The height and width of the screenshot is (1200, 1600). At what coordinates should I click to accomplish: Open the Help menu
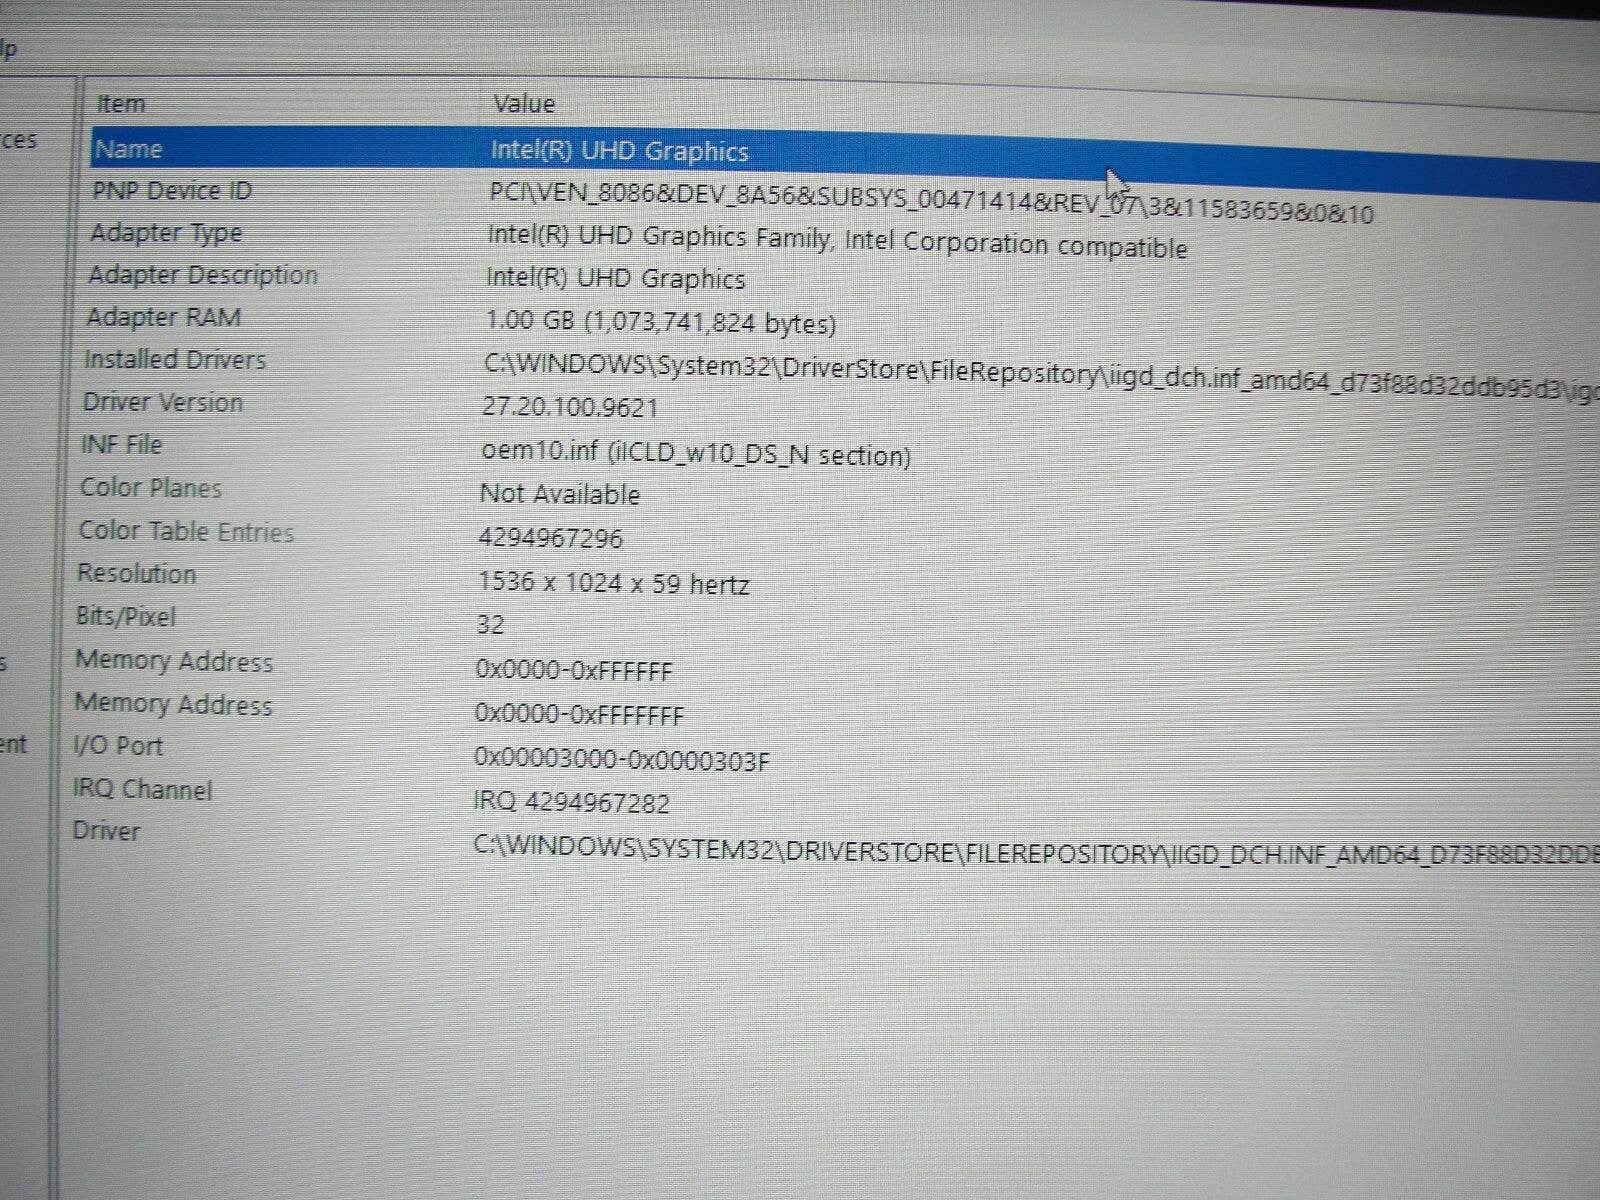[8, 48]
